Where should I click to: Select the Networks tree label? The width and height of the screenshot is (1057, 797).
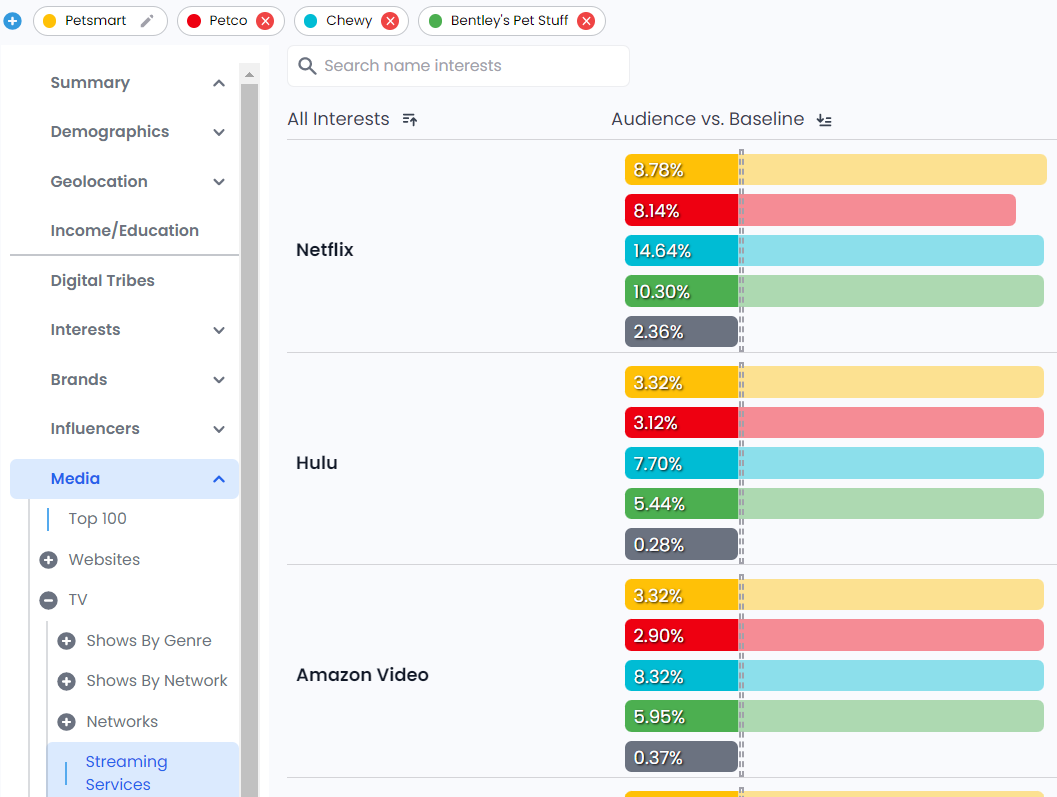click(122, 722)
